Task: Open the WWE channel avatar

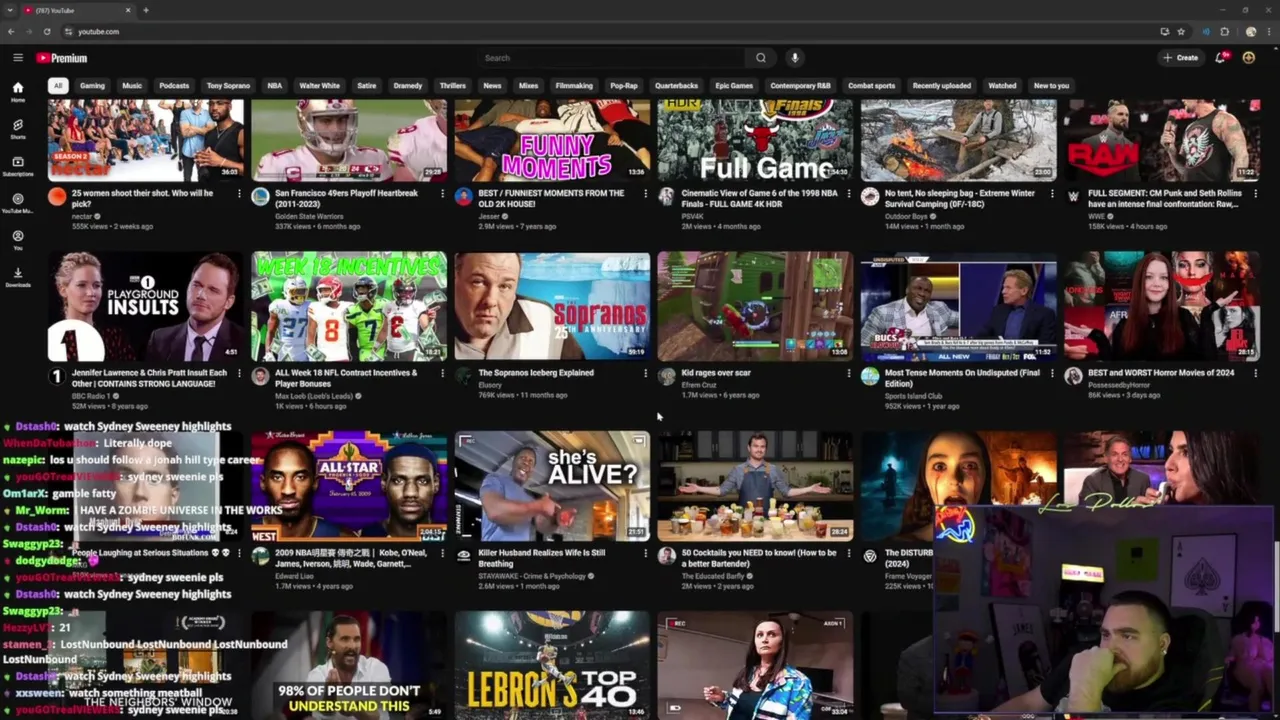Action: 1073,197
